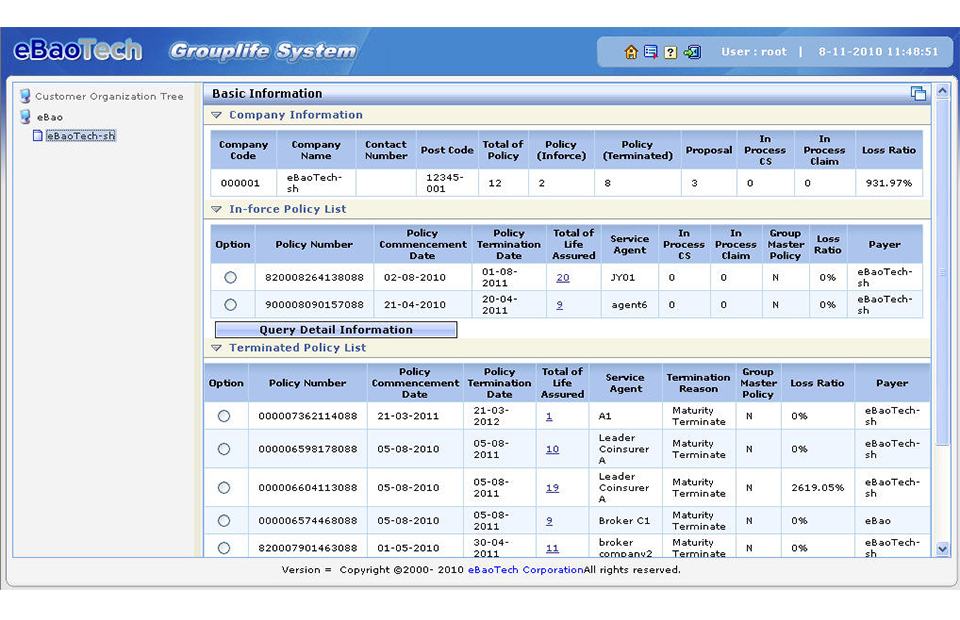
Task: Click the Contact Number column header
Action: pyautogui.click(x=386, y=150)
